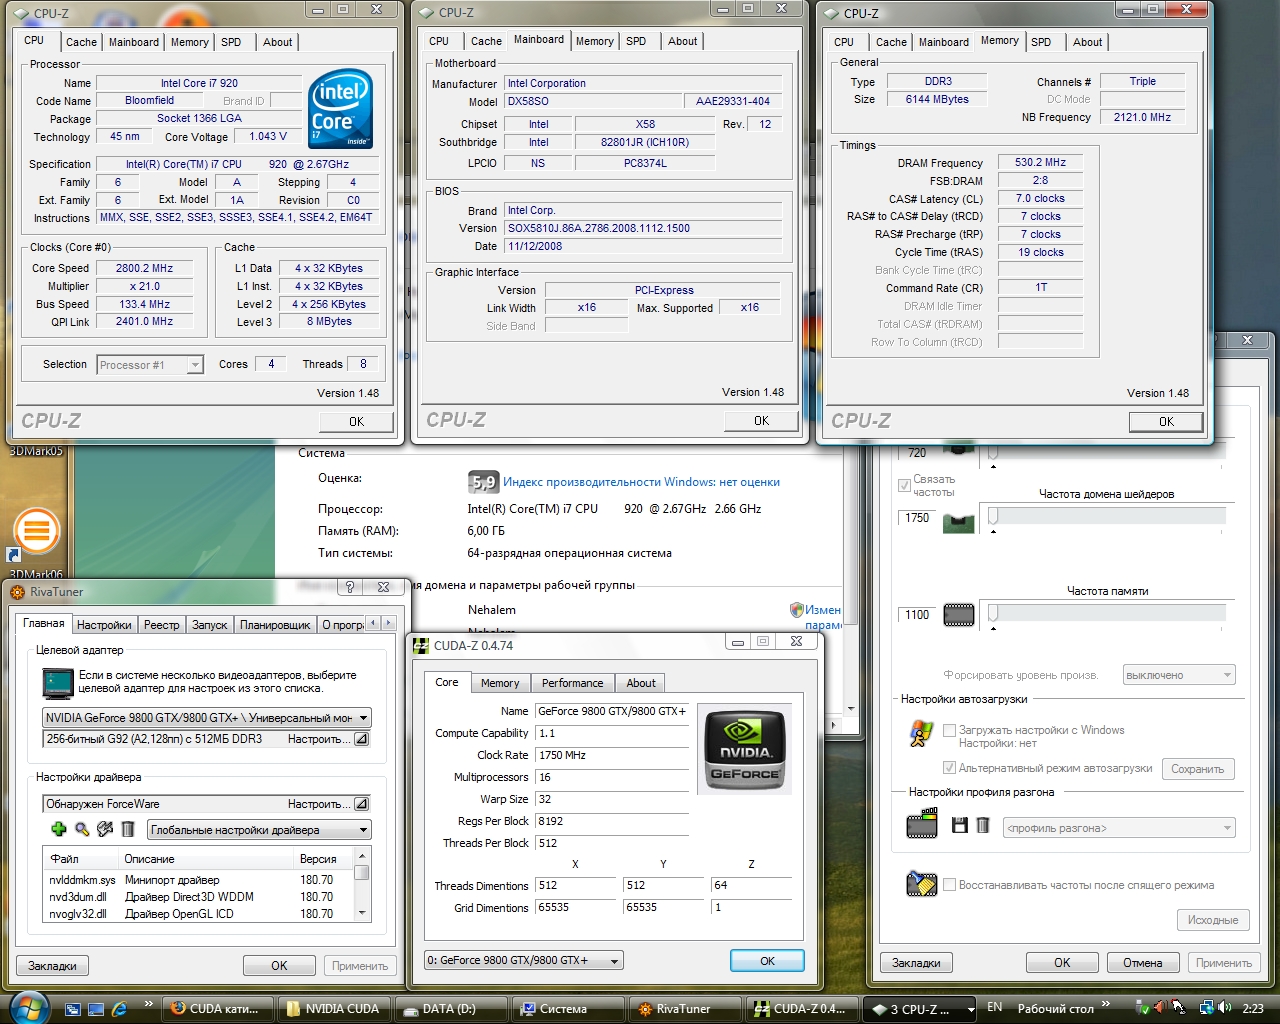This screenshot has width=1280, height=1024.
Task: Open SPD tab in Mainboard CPU-Z window
Action: pos(636,41)
